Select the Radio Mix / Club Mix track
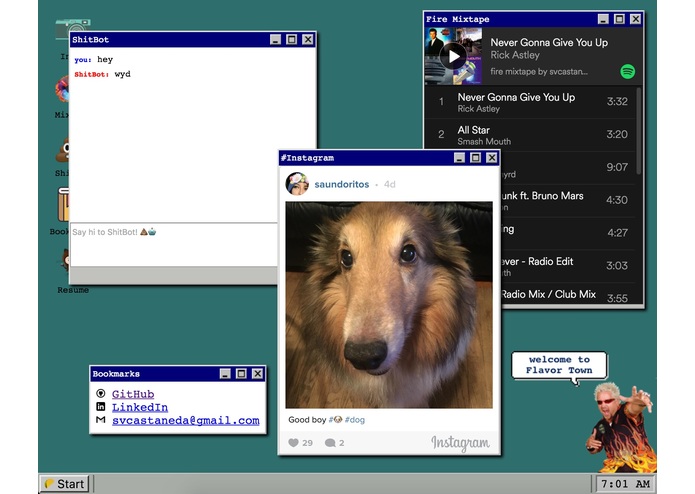 (568, 294)
